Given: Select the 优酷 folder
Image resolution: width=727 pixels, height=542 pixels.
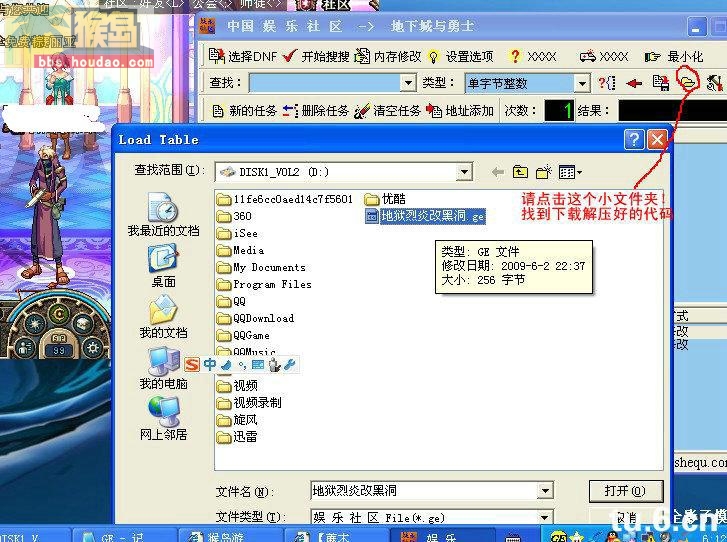Looking at the screenshot, I should (385, 199).
